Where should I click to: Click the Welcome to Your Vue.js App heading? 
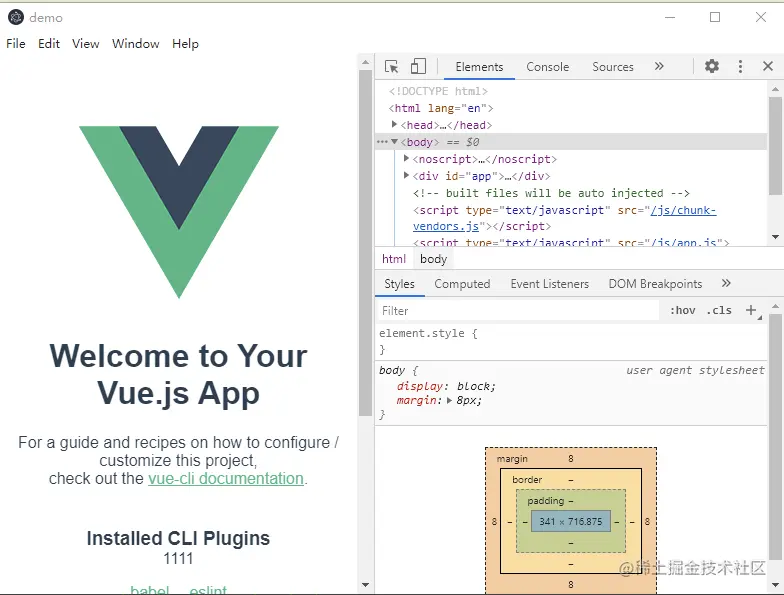tap(178, 374)
